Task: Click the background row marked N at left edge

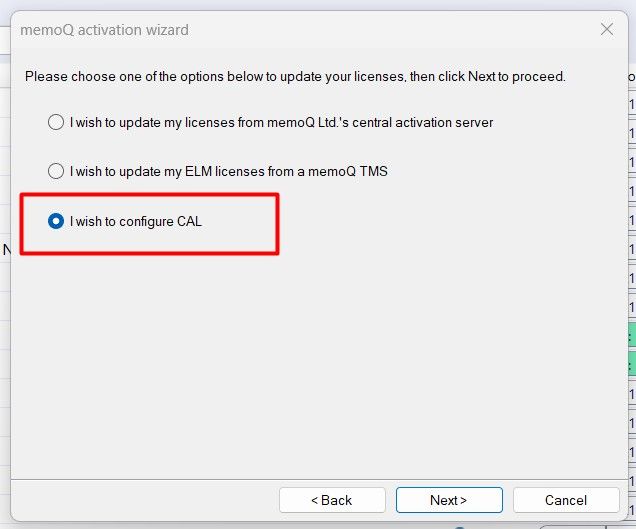Action: [6, 250]
